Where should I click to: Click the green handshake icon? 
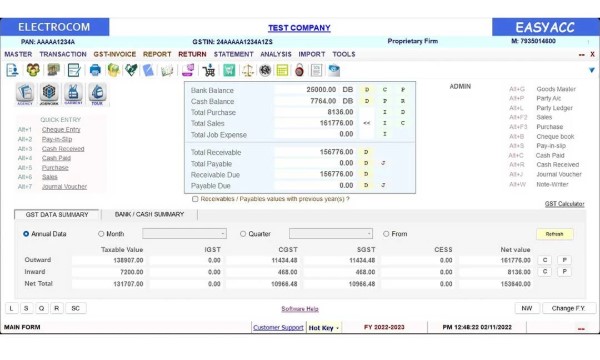tap(131, 70)
